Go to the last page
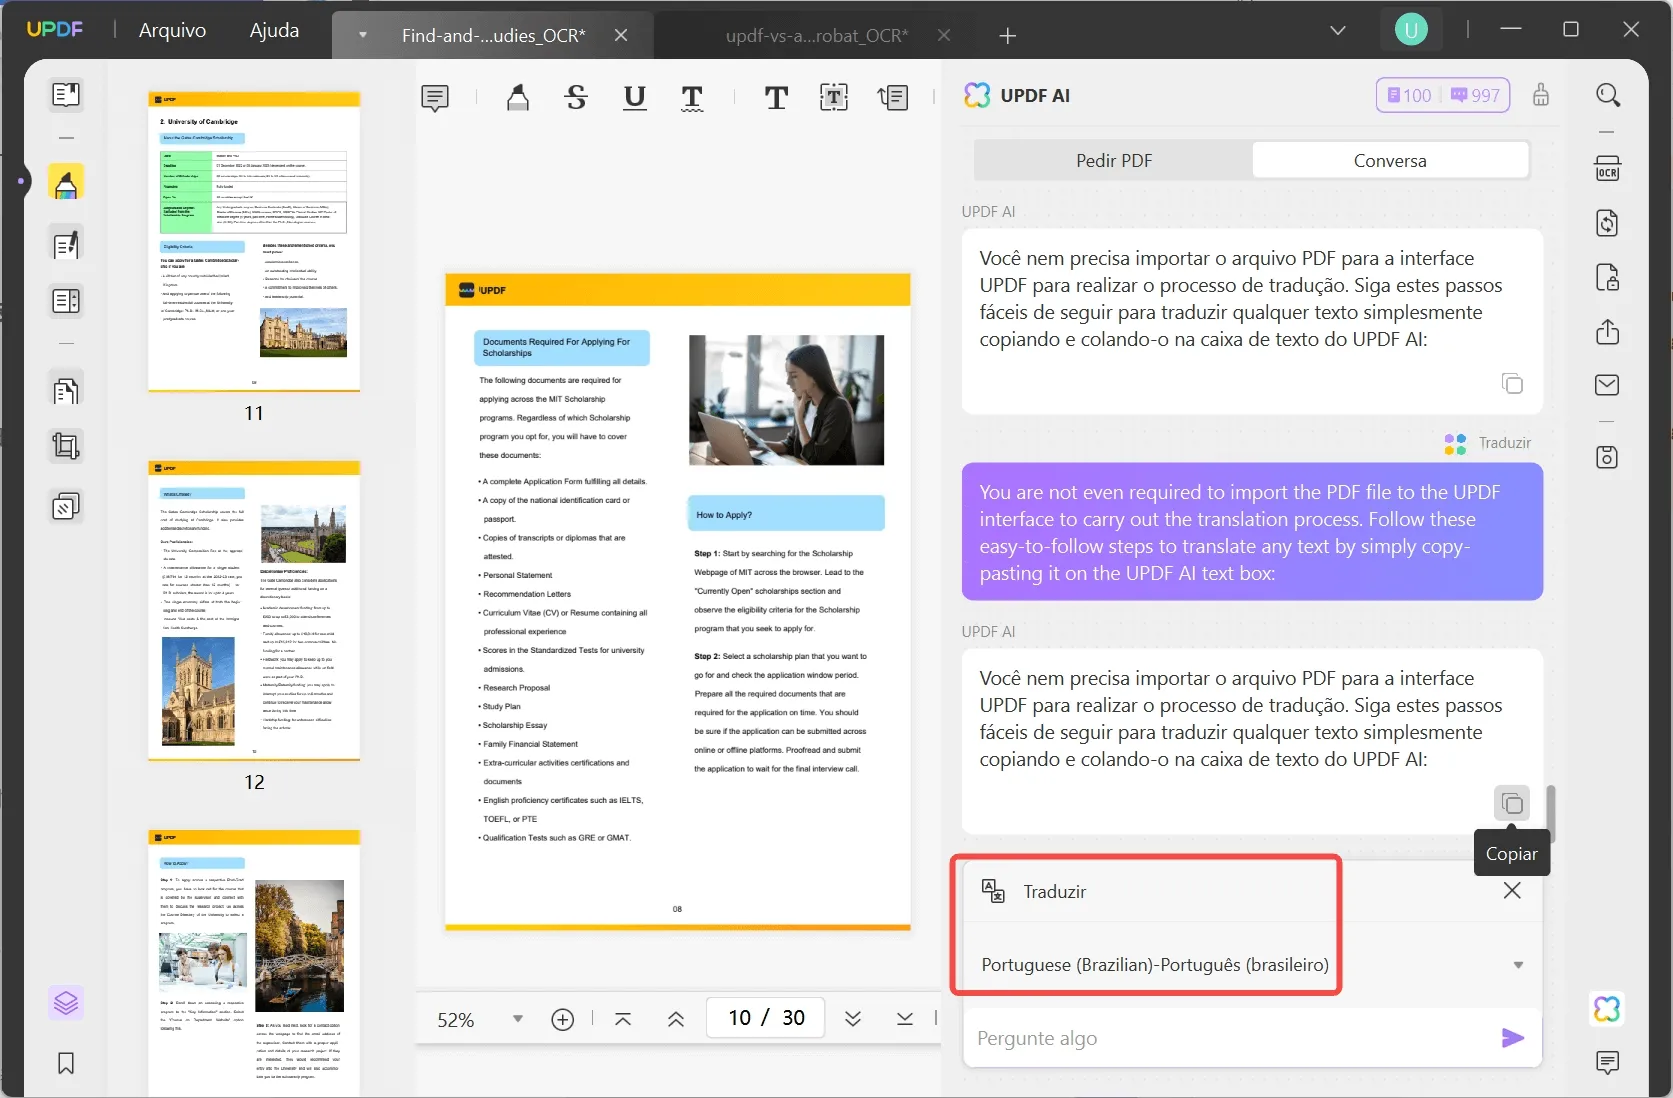The image size is (1673, 1098). 905,1019
